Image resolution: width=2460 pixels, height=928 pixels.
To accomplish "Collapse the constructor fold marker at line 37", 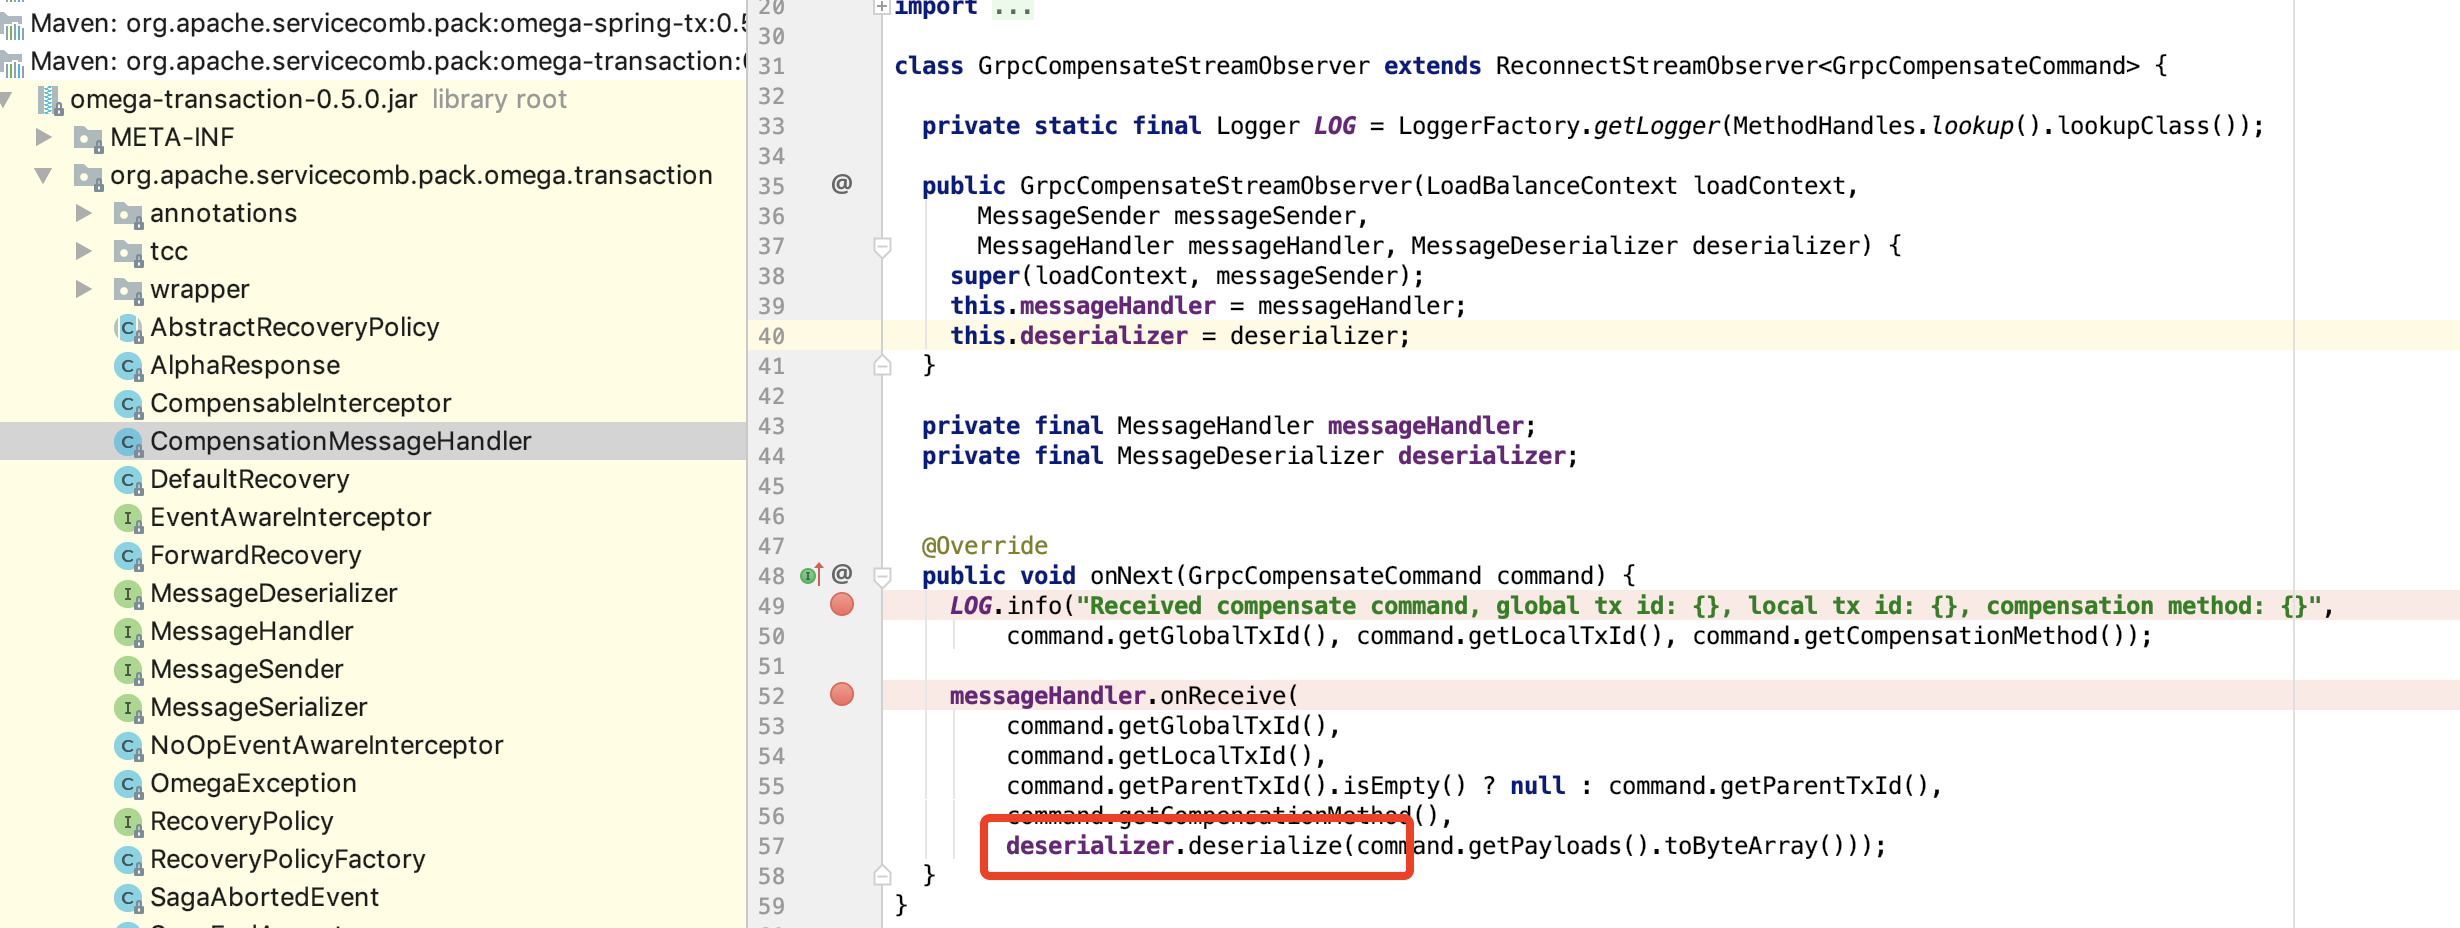I will coord(882,246).
